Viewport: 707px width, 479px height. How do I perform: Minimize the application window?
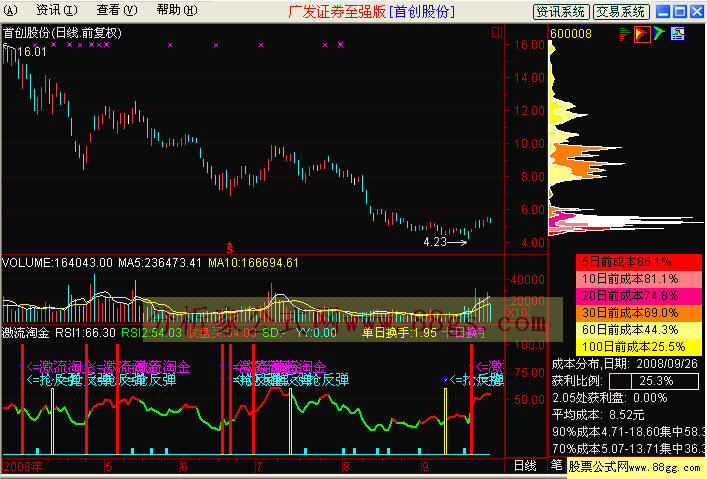click(x=663, y=12)
